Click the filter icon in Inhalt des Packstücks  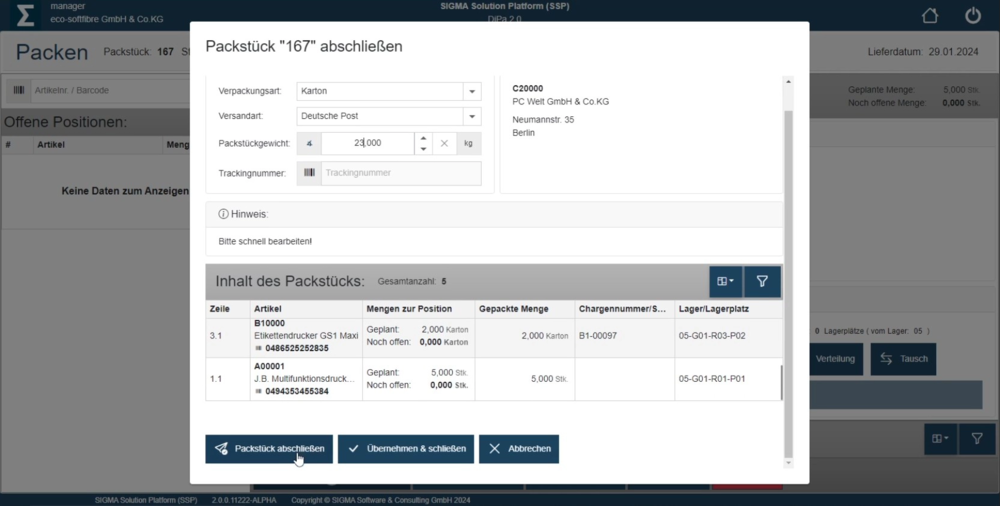tap(762, 282)
